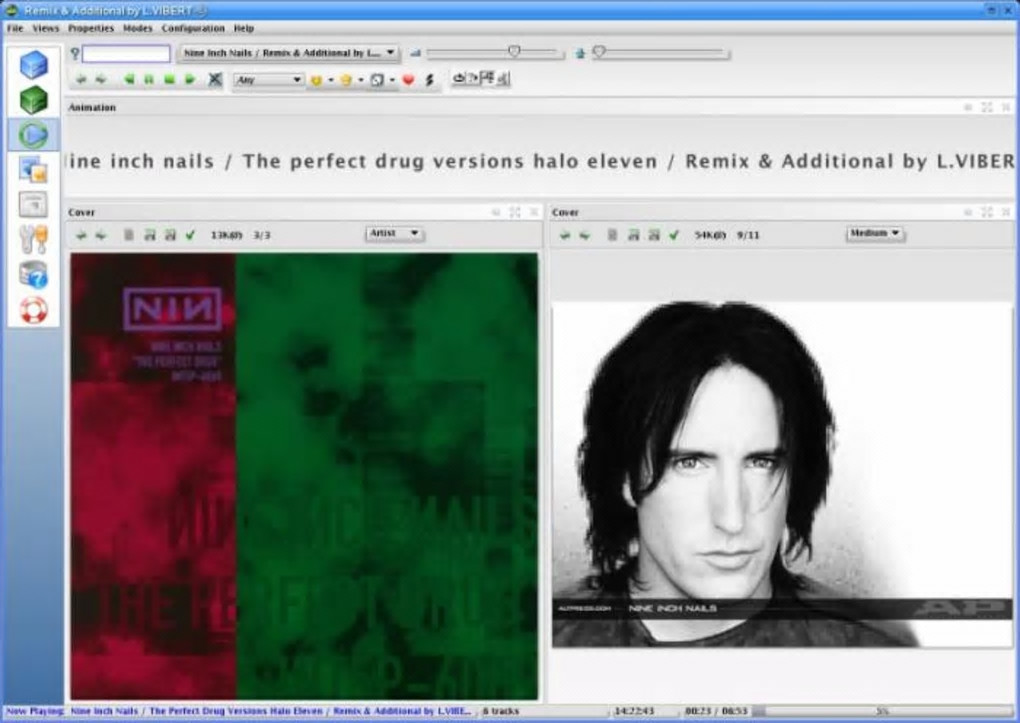Open the Artist dropdown in left Cover panel
The height and width of the screenshot is (723, 1020).
394,233
